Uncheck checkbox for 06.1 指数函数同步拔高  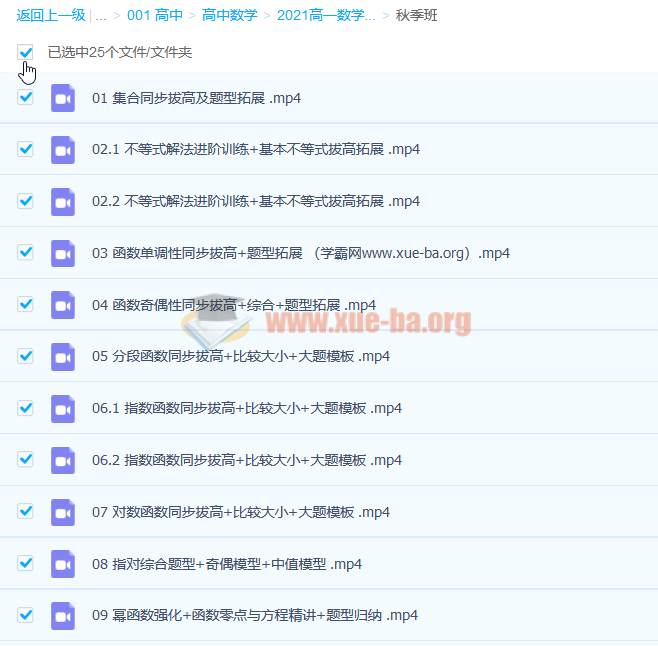point(26,408)
